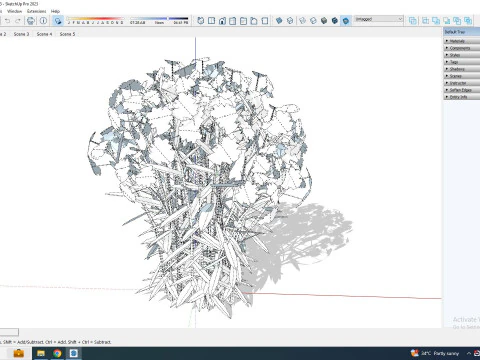Toggle Back Edges display style
This screenshot has height=360, width=480.
tap(290, 21)
